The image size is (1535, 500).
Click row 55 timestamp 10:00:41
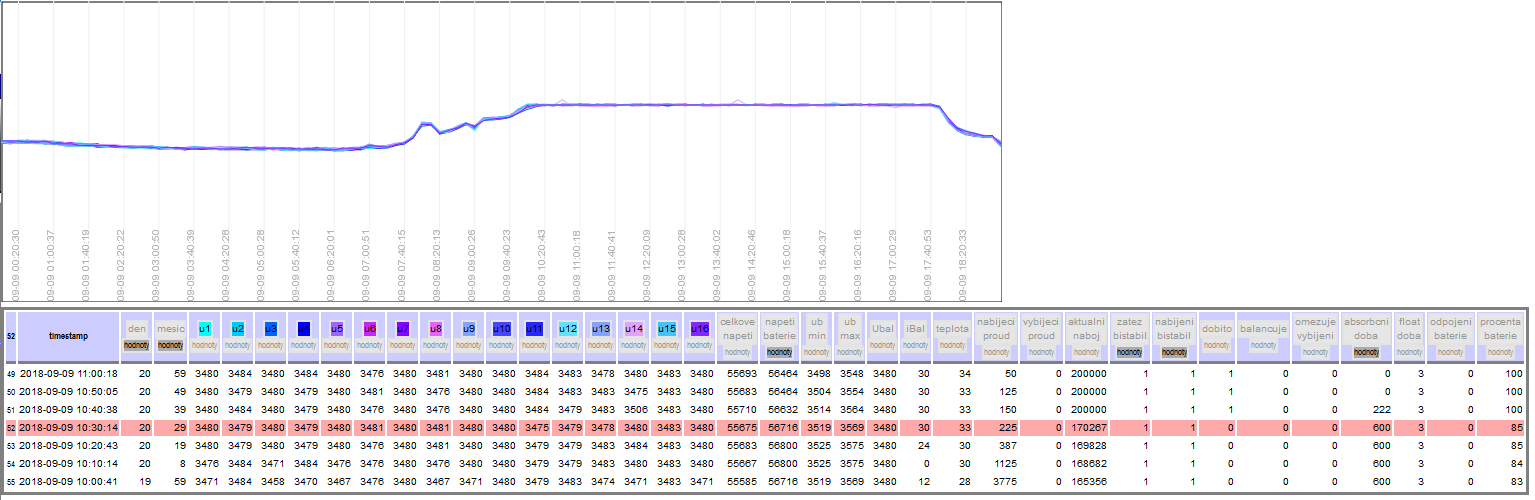(x=68, y=482)
